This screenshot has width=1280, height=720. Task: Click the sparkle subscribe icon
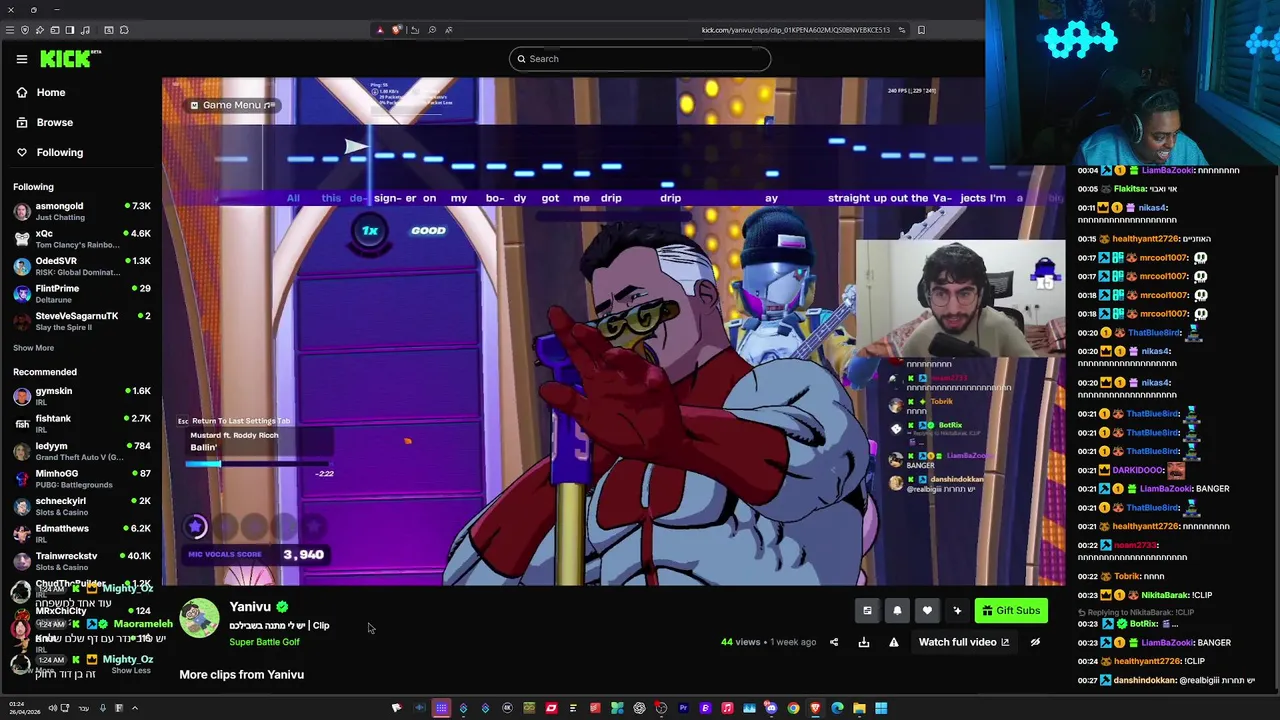click(957, 611)
